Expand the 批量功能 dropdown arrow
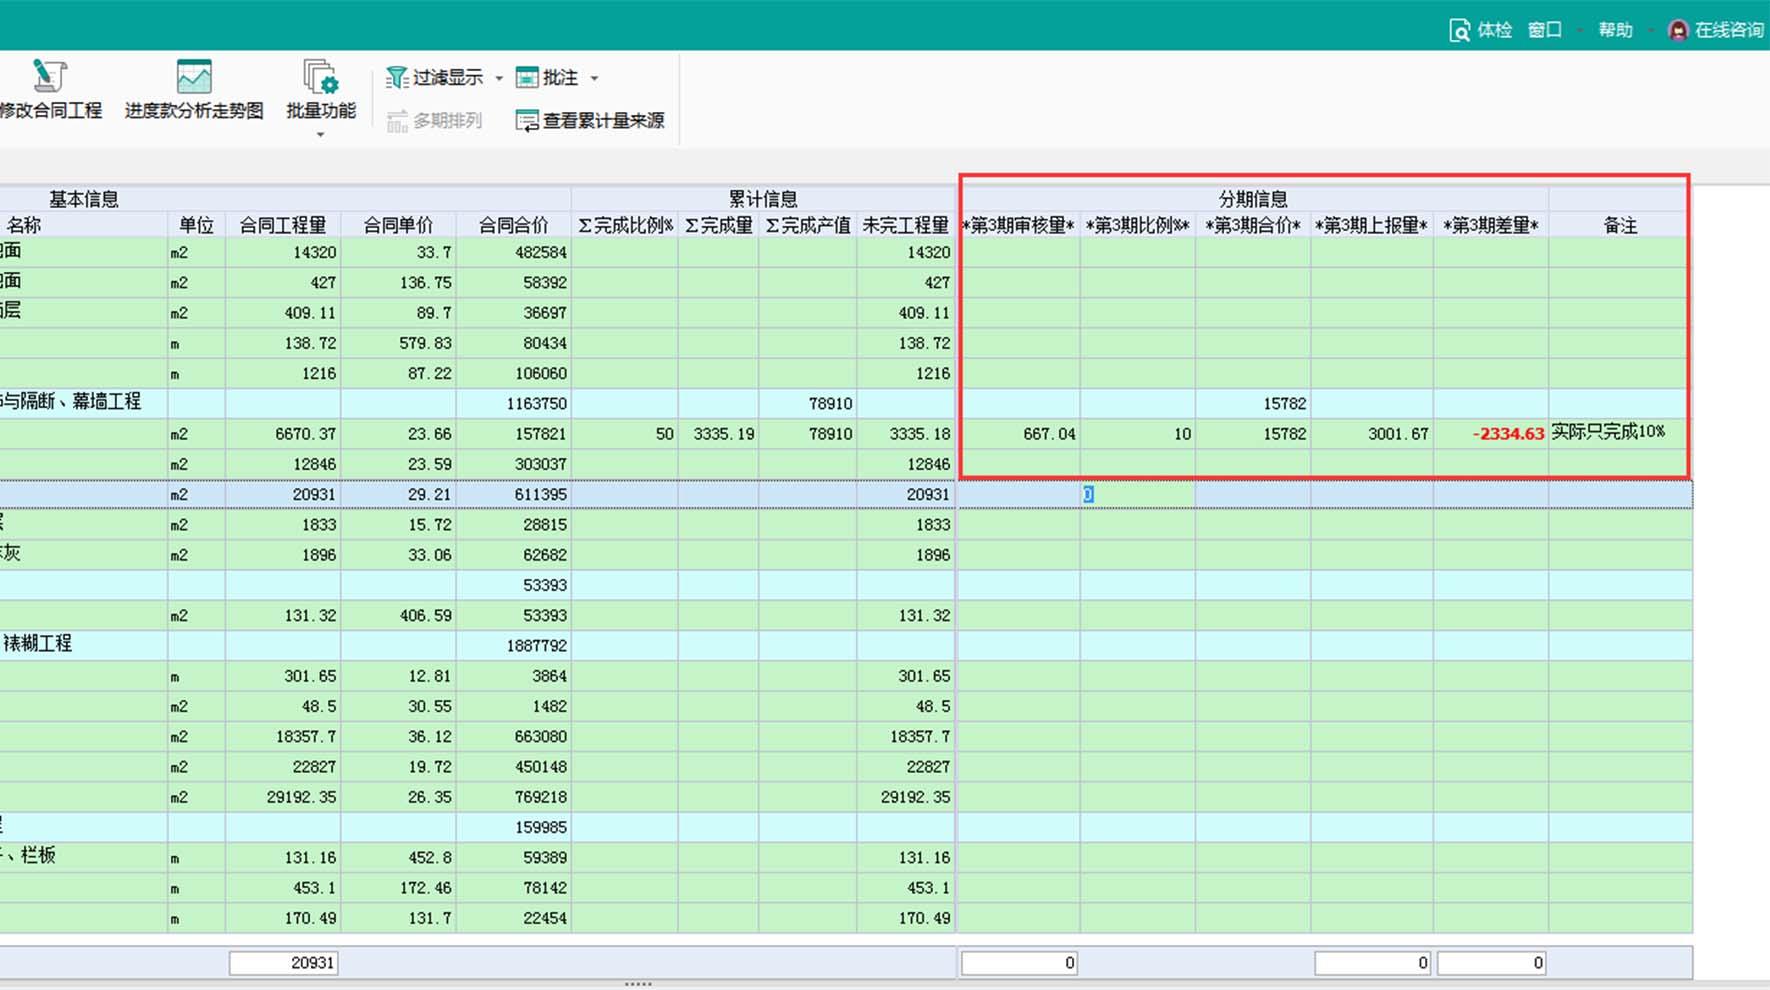Image resolution: width=1770 pixels, height=990 pixels. [x=320, y=135]
